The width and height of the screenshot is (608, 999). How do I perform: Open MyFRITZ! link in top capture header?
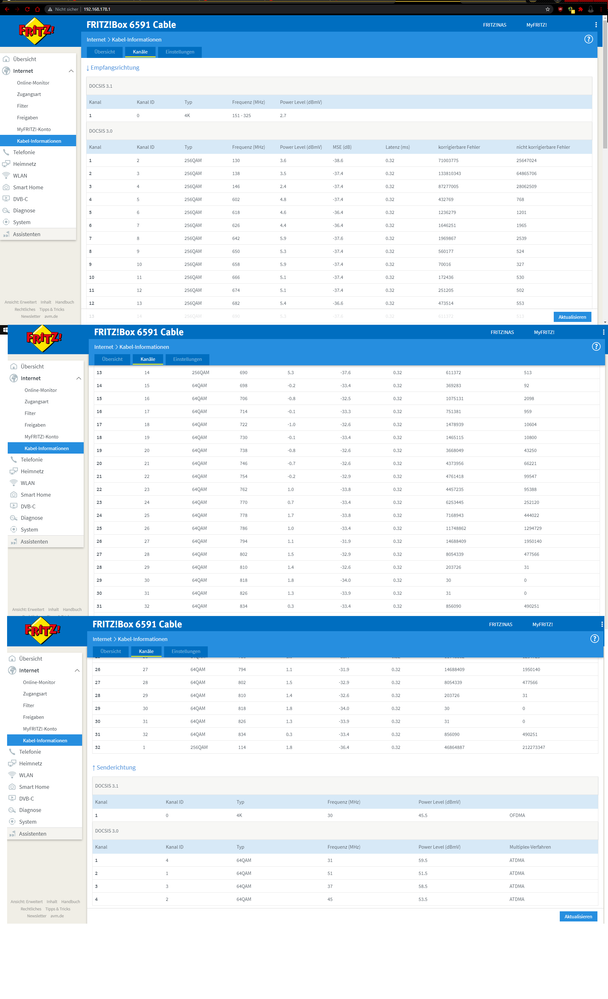click(537, 25)
